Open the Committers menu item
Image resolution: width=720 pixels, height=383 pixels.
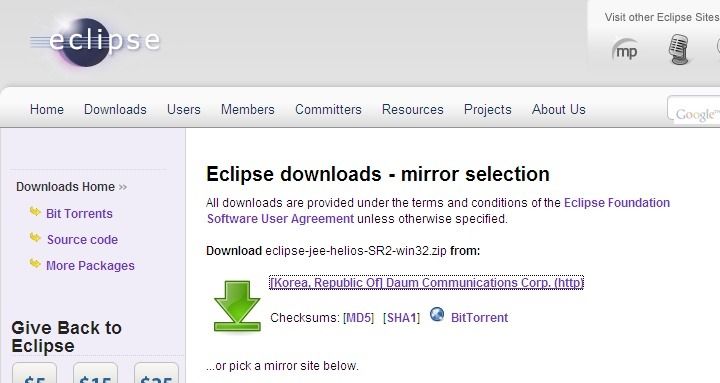(x=328, y=109)
